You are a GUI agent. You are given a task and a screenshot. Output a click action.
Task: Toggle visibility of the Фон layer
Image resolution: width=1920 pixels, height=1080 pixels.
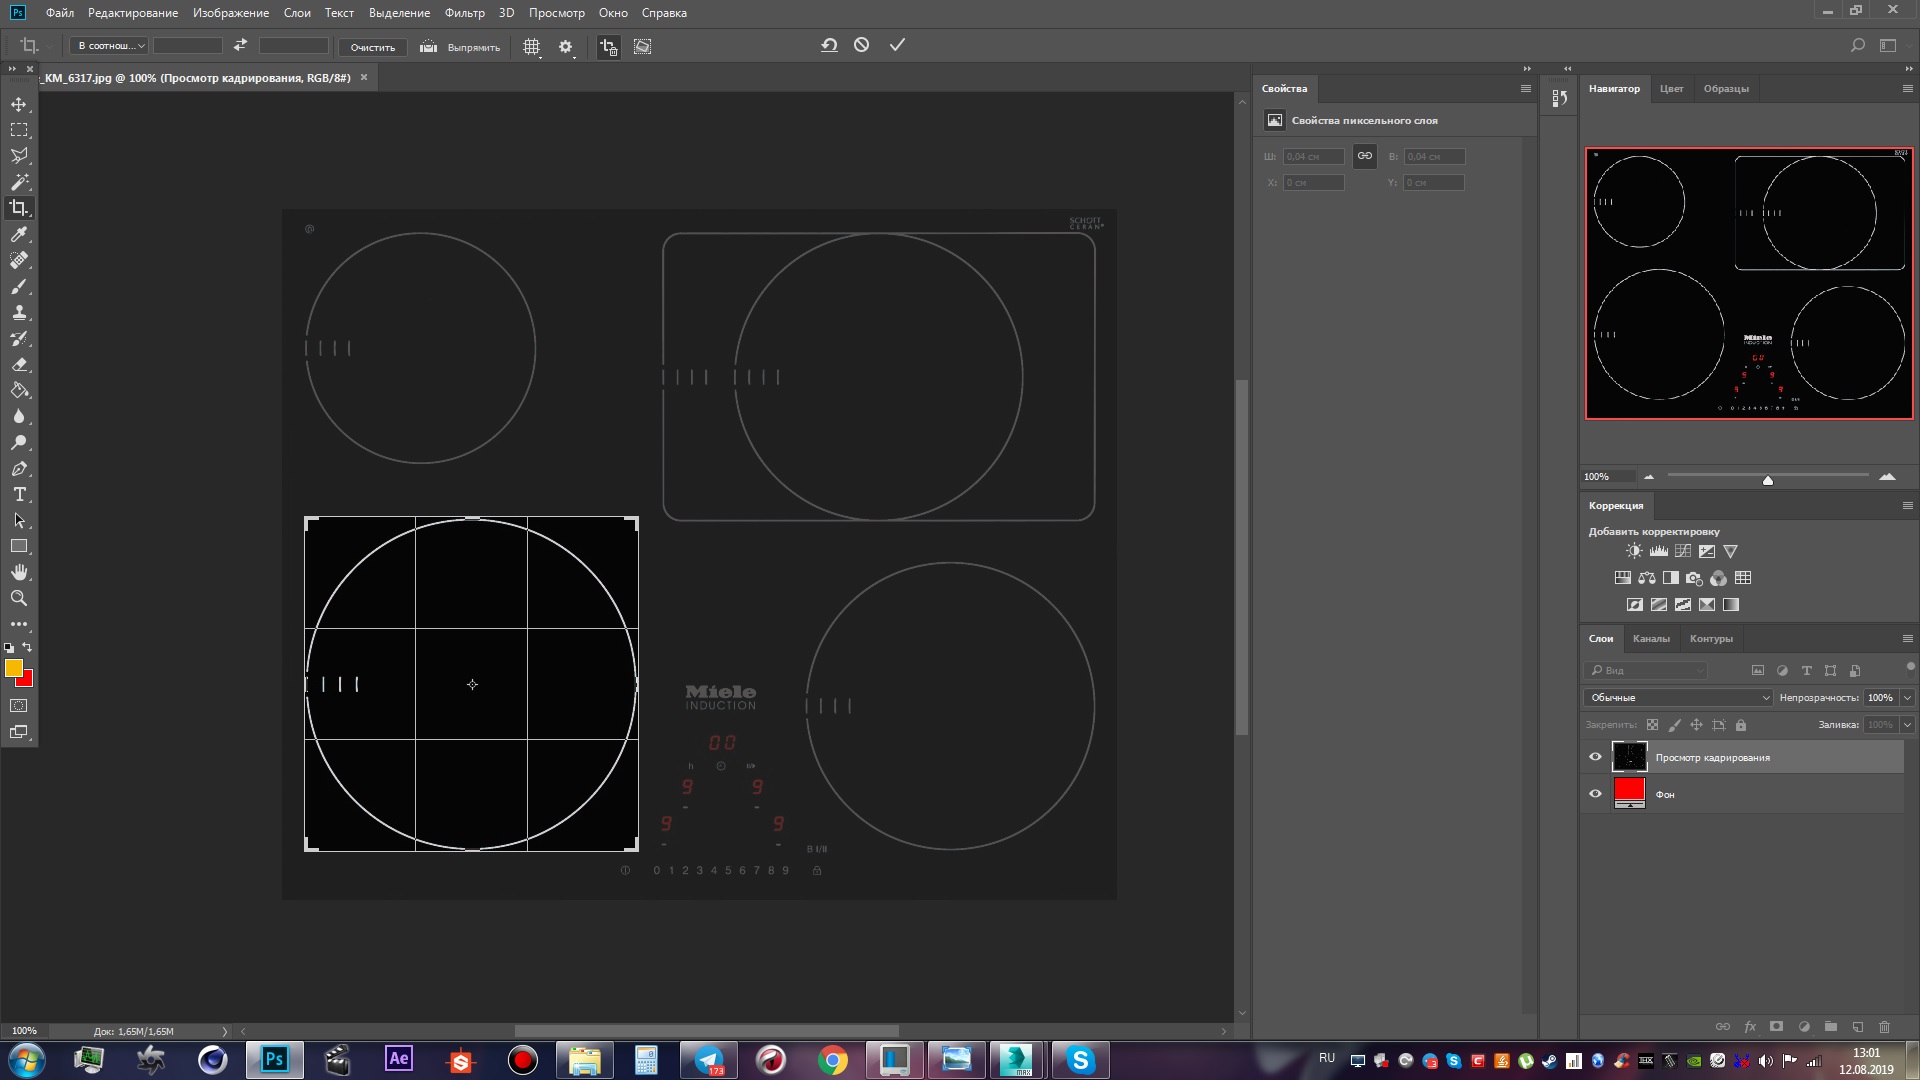pyautogui.click(x=1595, y=794)
